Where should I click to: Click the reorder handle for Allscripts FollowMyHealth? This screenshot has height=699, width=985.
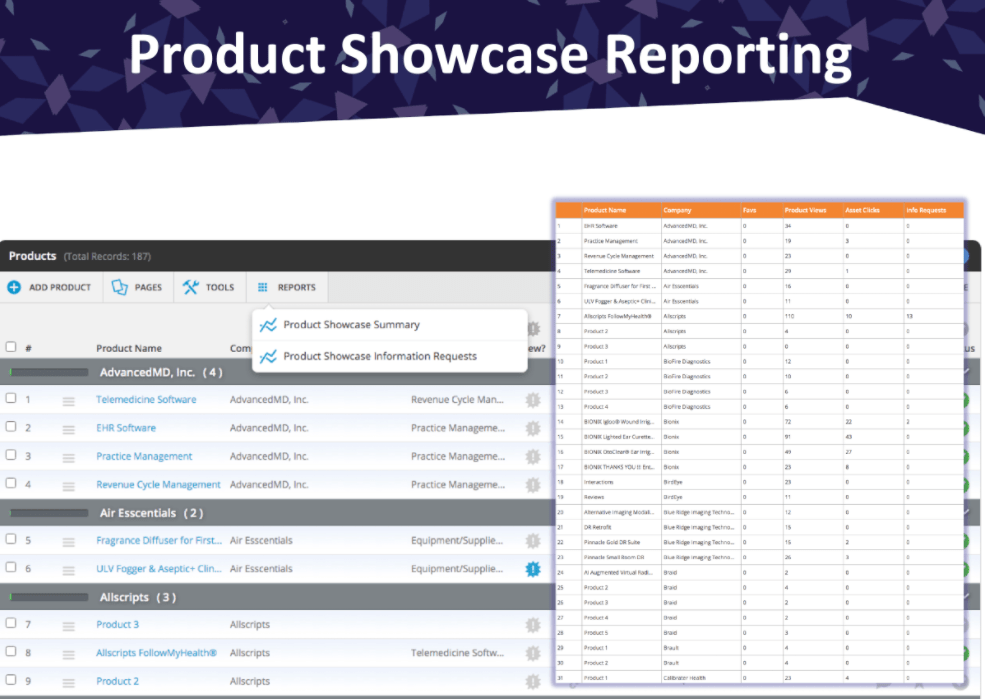[x=68, y=654]
